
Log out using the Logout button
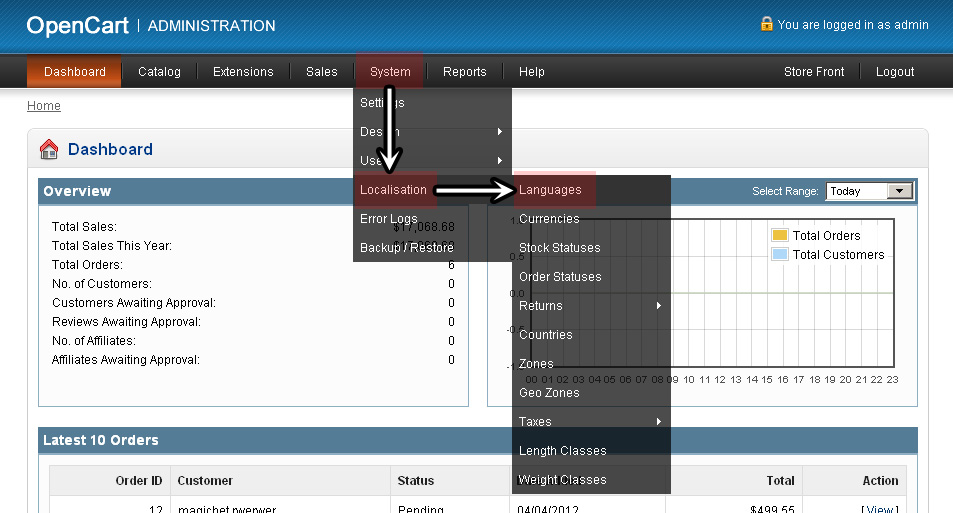tap(895, 72)
